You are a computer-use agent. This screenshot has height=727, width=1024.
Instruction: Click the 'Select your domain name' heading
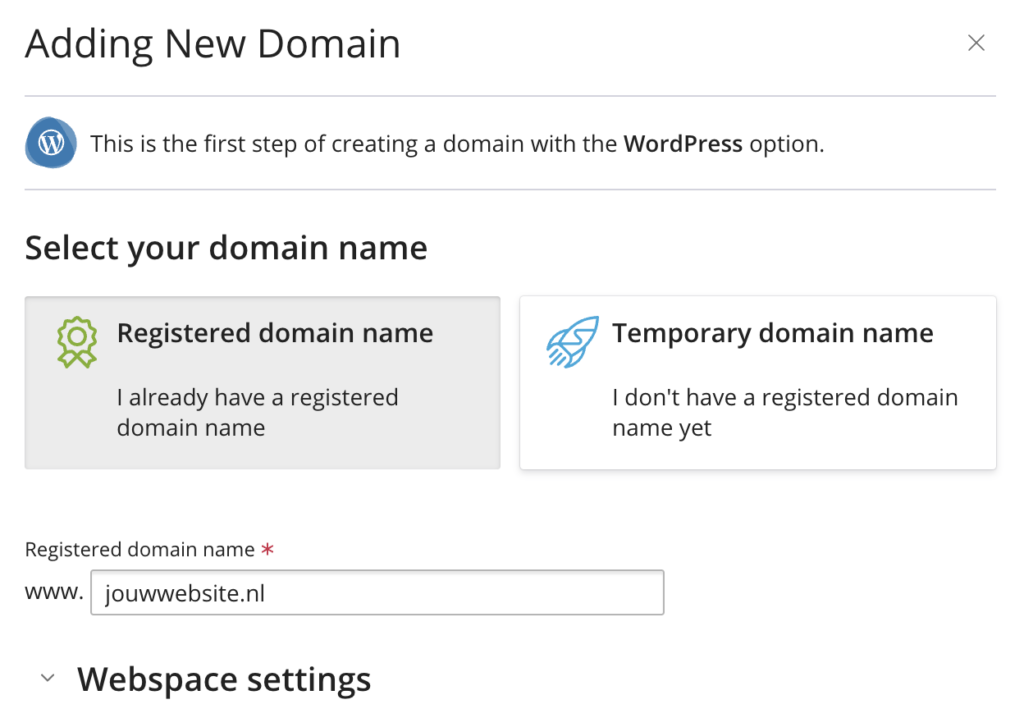226,247
